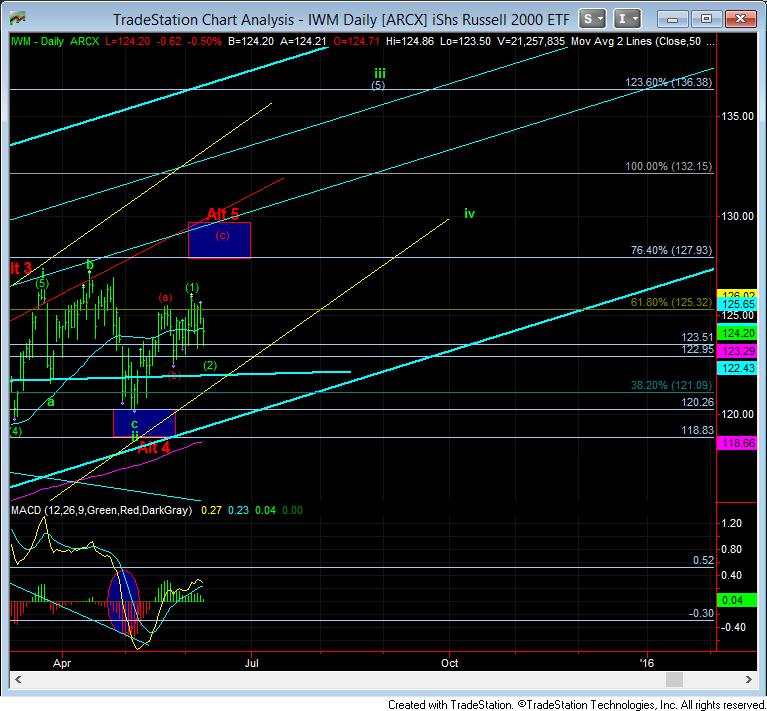Select the green (1) wave label
This screenshot has height=711, width=767.
(x=192, y=288)
